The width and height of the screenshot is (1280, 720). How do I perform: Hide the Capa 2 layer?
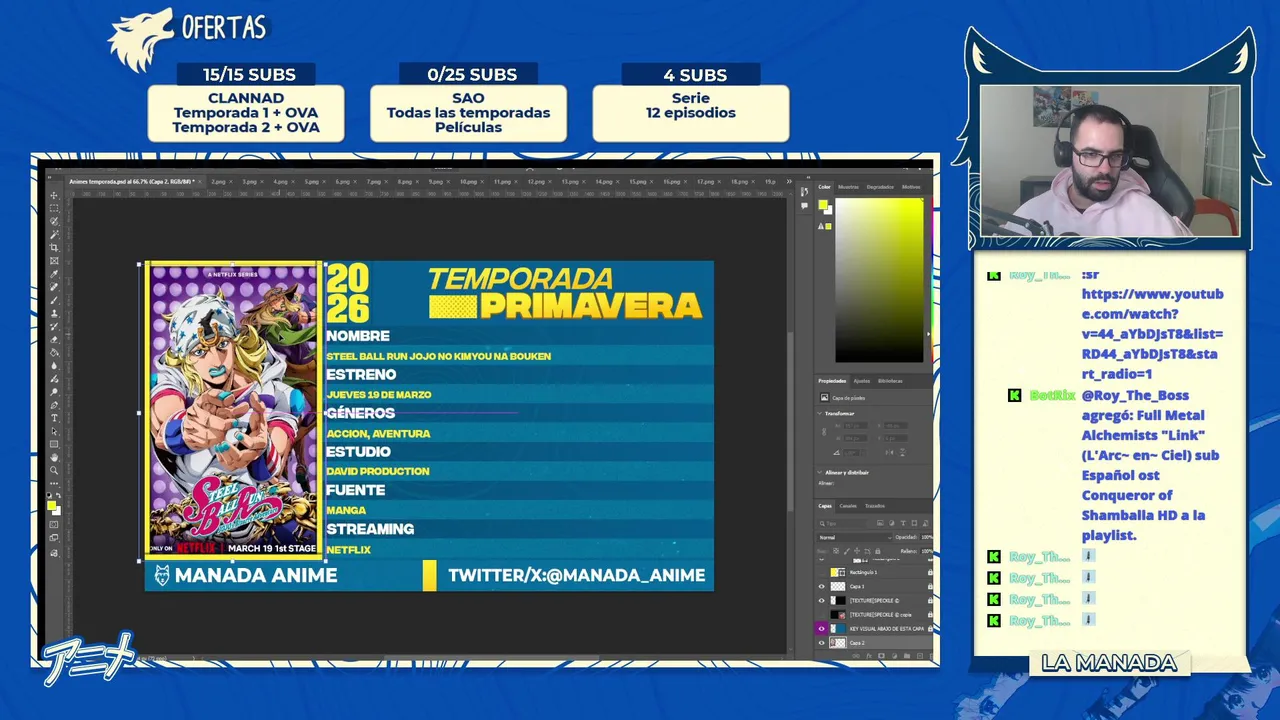(822, 643)
